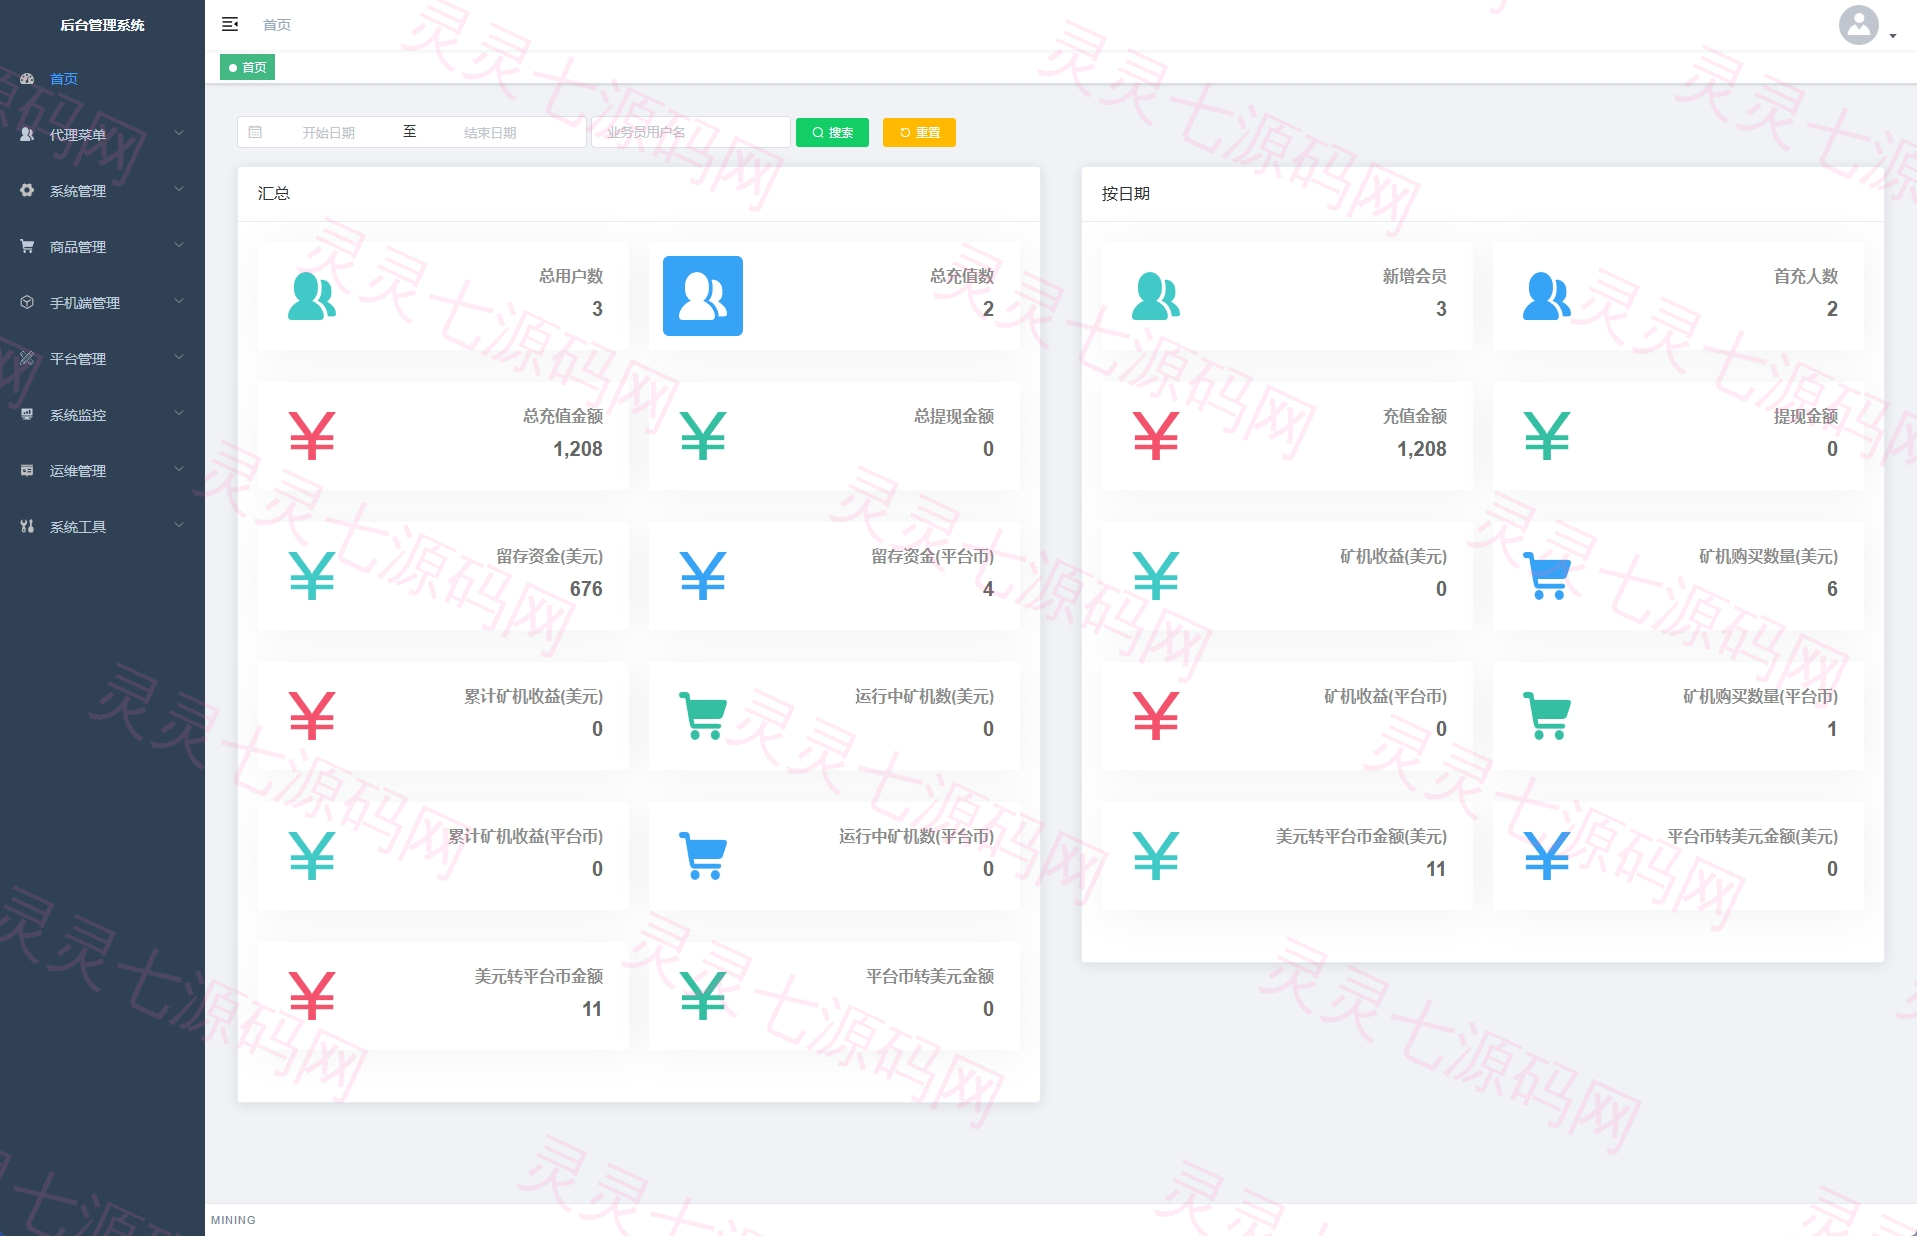Click the 后台管理系统 title
The image size is (1917, 1236).
pyautogui.click(x=102, y=25)
